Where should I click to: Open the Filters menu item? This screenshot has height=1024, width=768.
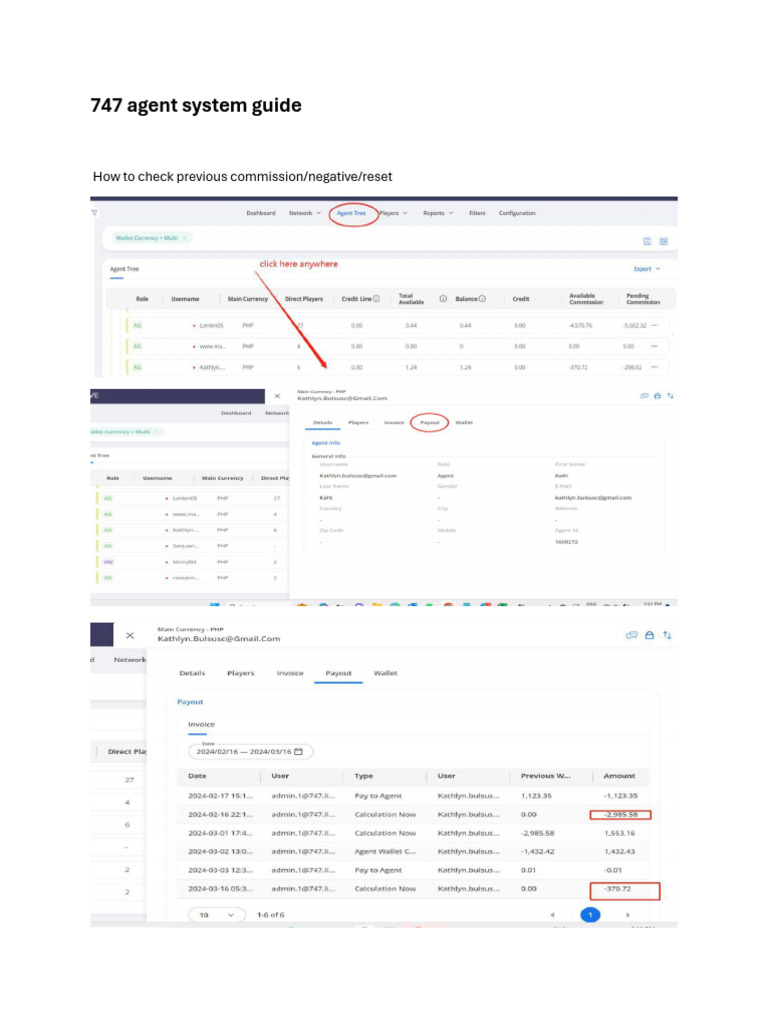(477, 213)
